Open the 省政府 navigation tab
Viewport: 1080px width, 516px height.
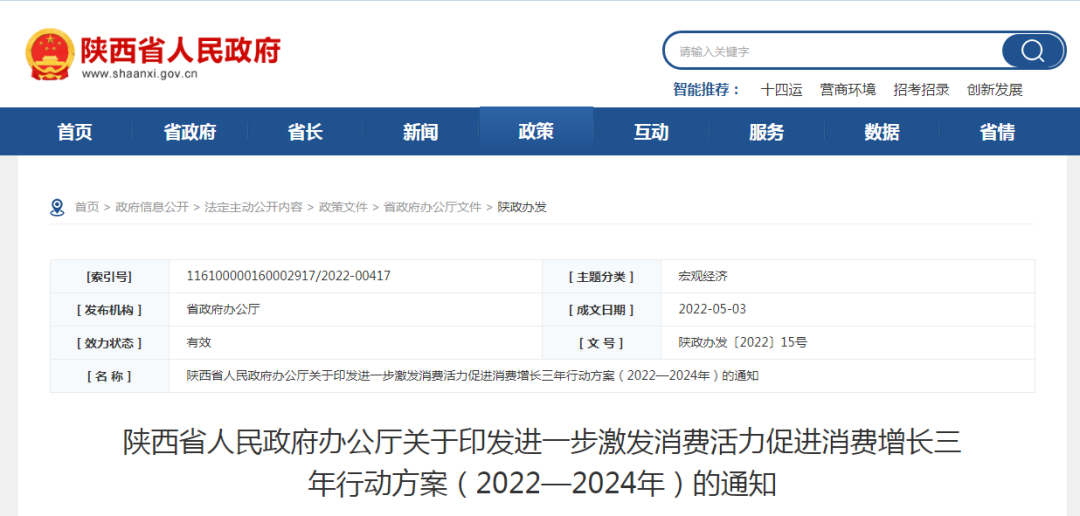pos(190,132)
